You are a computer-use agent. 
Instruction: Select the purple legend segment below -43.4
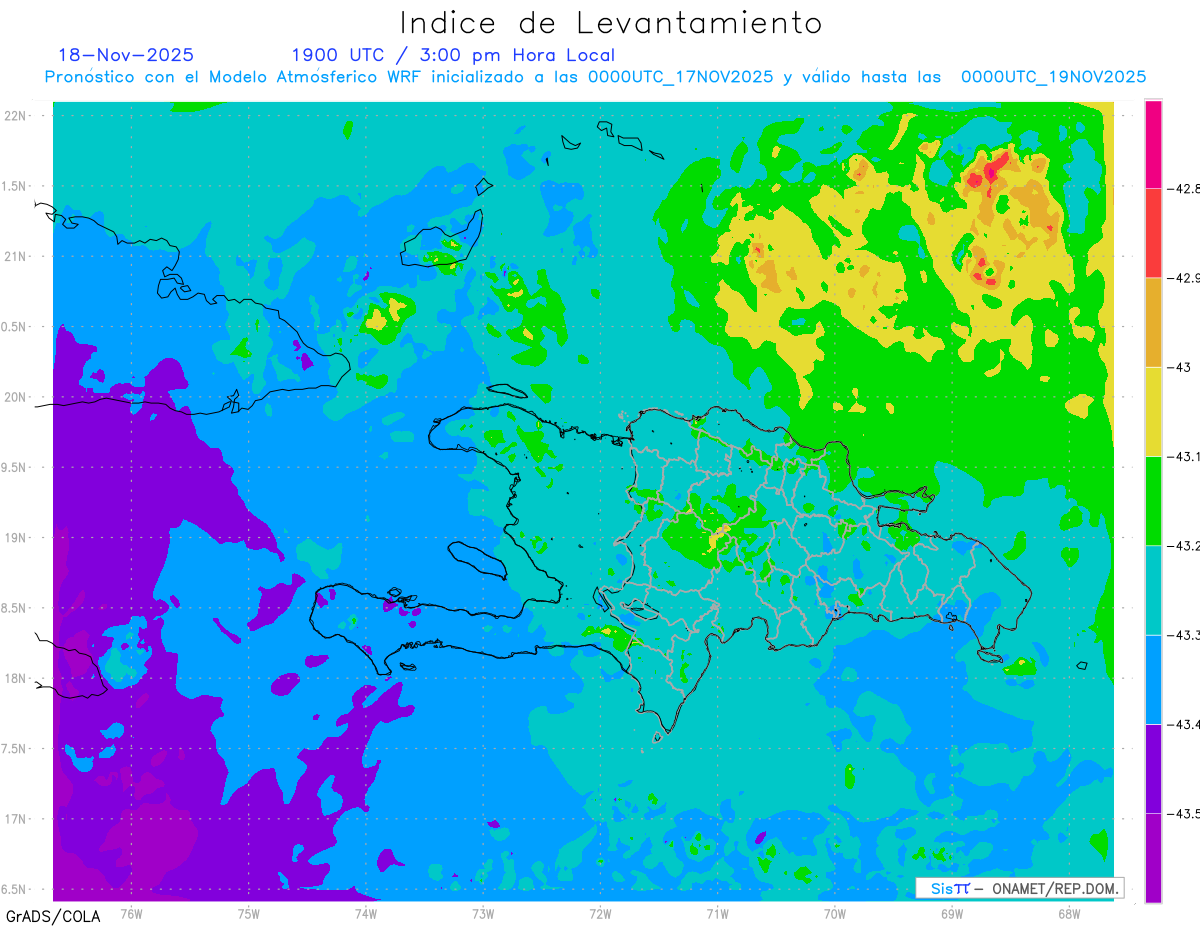(x=1153, y=768)
